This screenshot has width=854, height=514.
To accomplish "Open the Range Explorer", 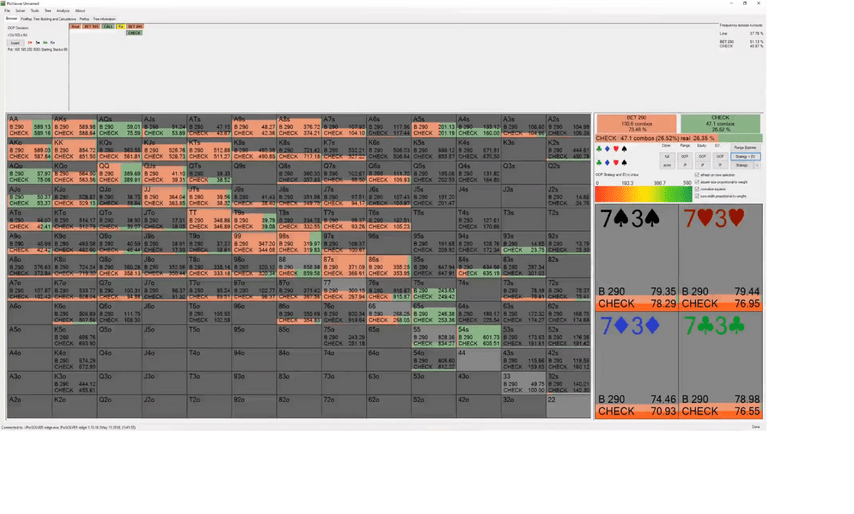I will pyautogui.click(x=745, y=147).
